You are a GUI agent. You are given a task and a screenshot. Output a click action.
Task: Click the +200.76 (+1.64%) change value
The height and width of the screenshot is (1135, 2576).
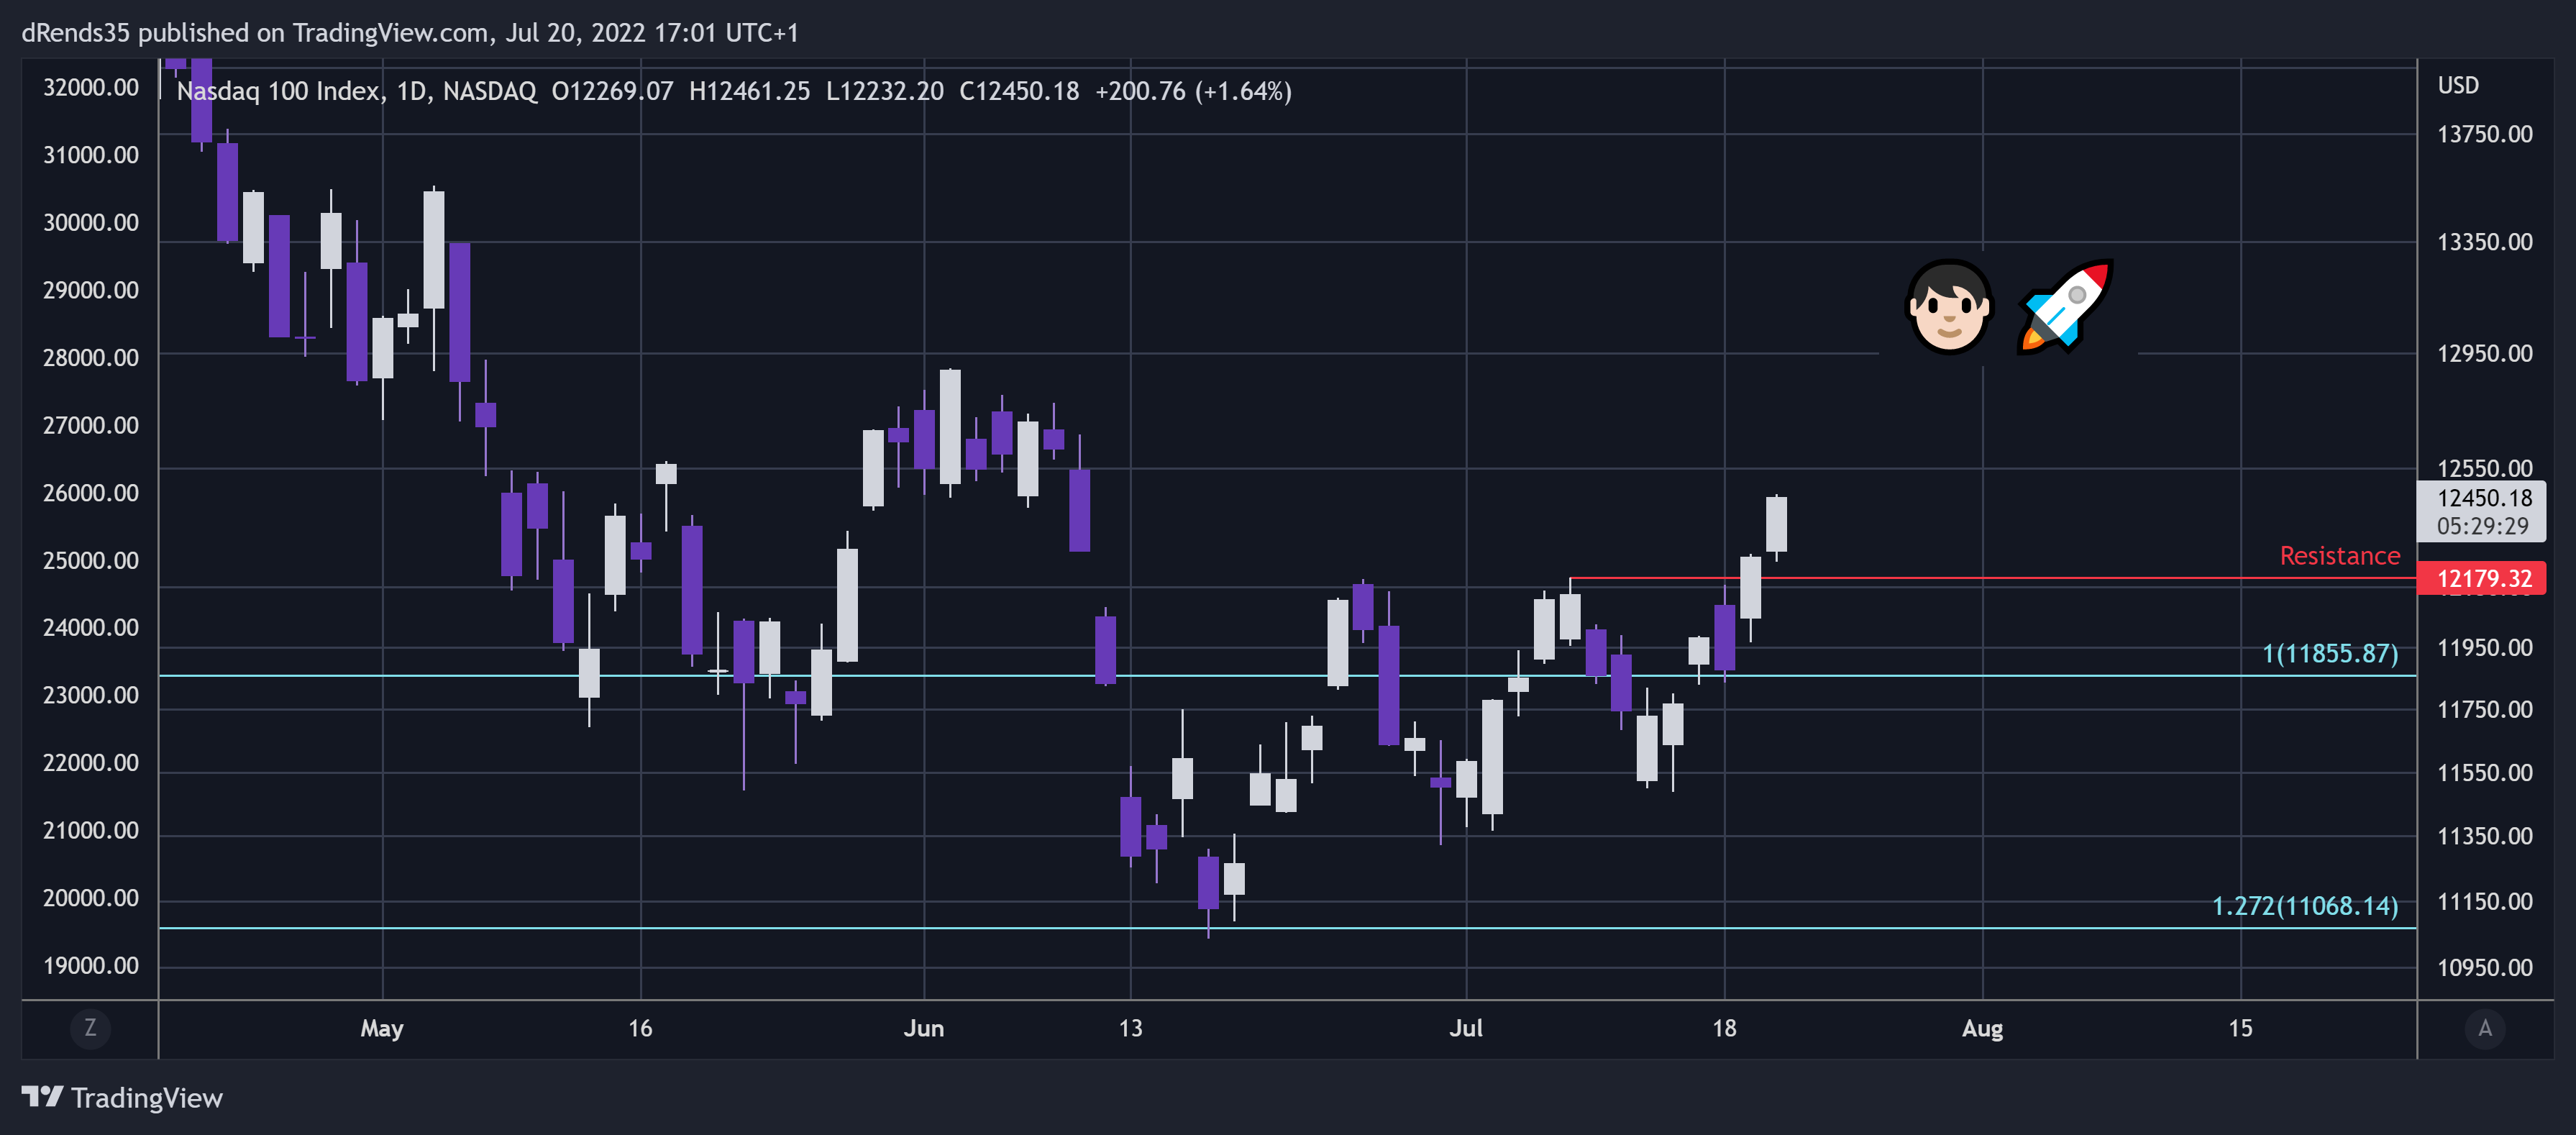(x=1193, y=91)
